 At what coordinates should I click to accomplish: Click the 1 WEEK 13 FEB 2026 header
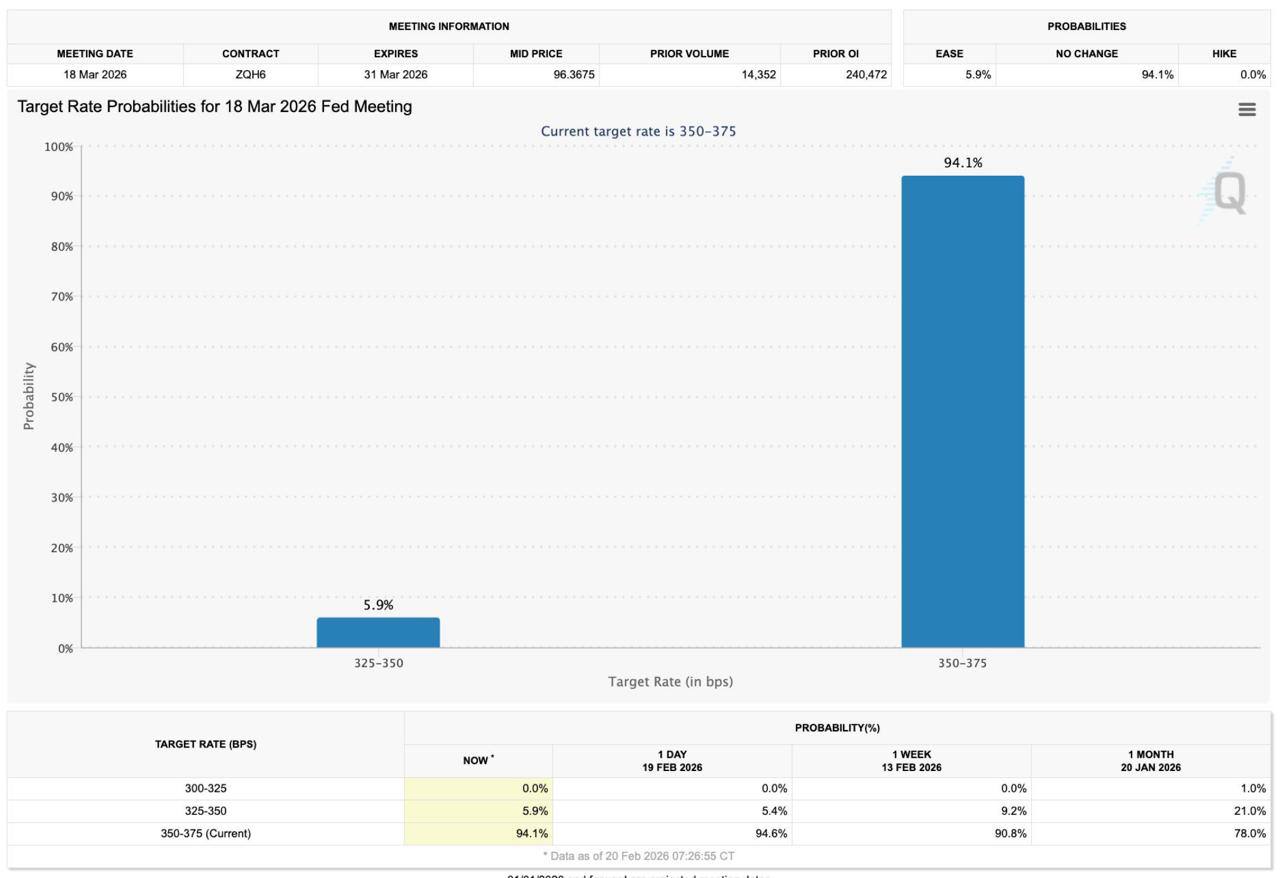[911, 761]
